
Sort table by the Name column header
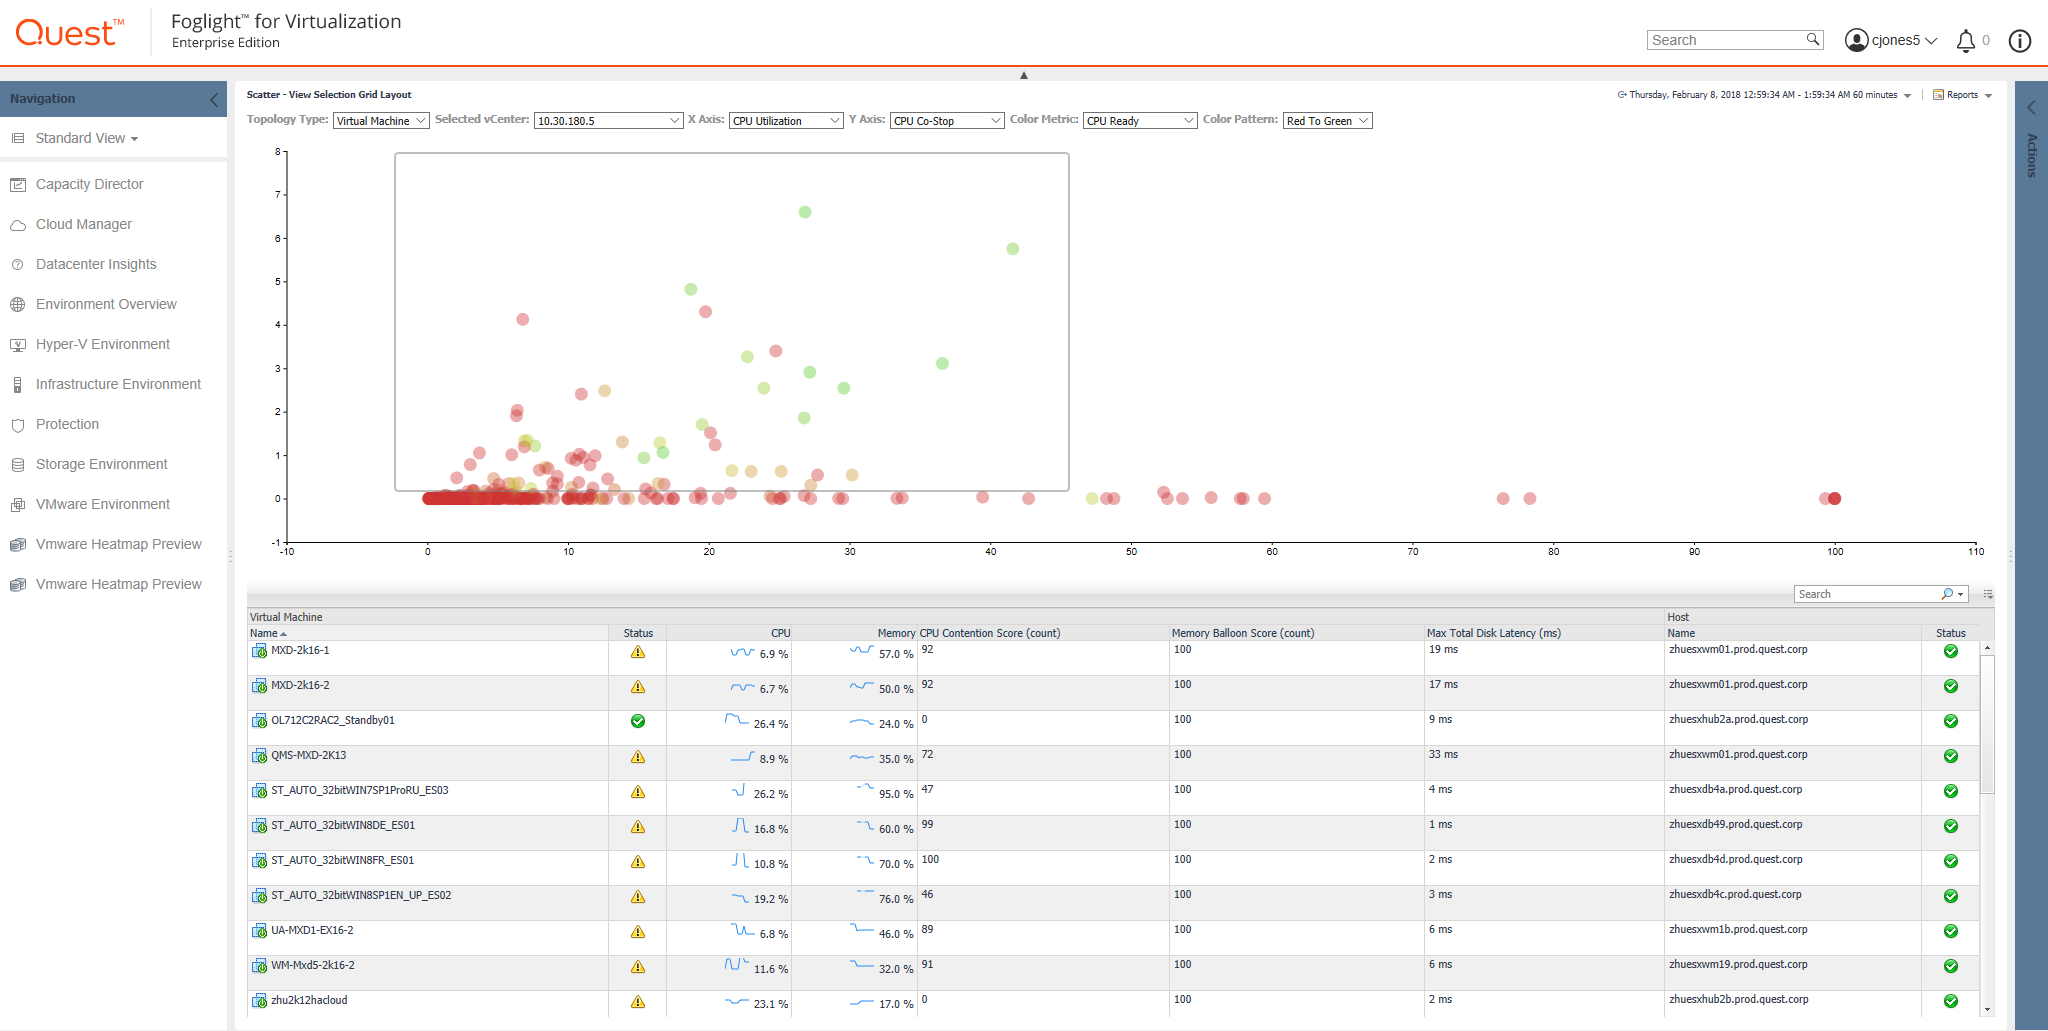click(x=265, y=633)
